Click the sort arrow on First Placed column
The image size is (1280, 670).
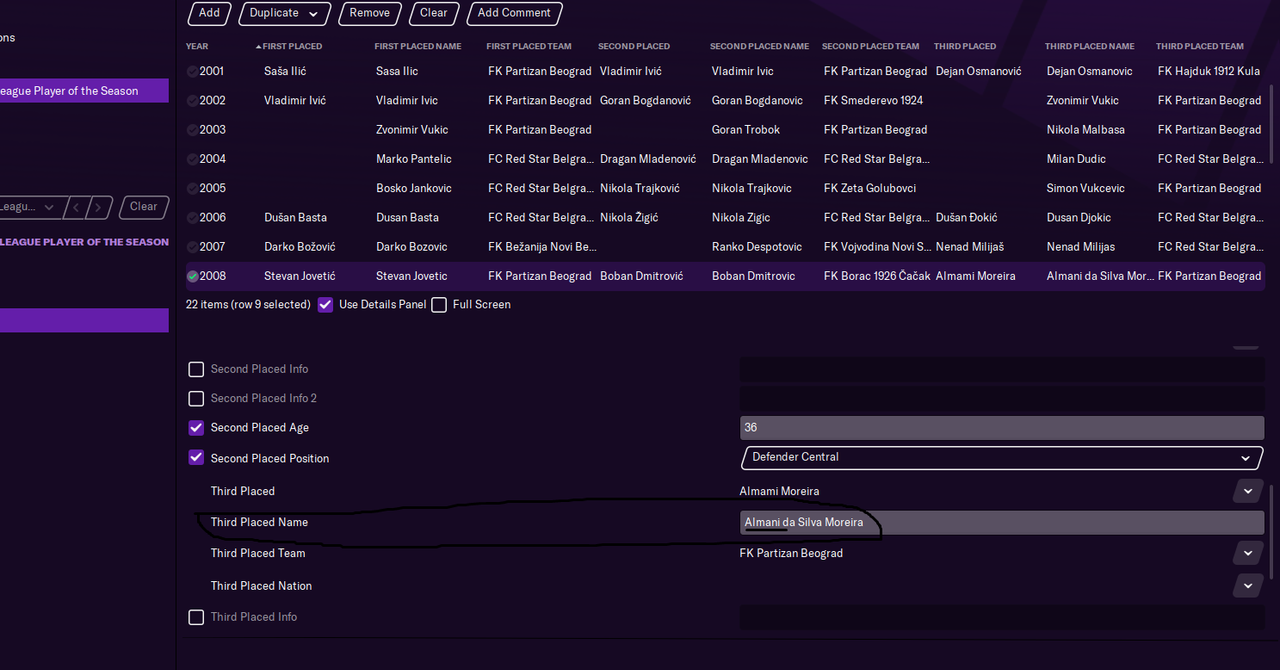pyautogui.click(x=259, y=47)
